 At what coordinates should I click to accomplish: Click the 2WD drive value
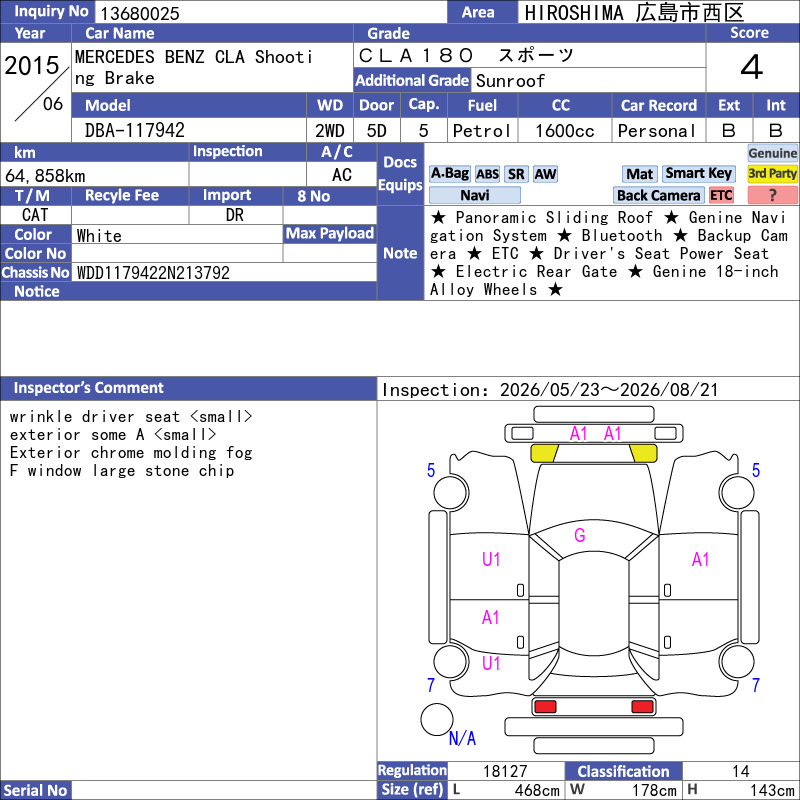(330, 131)
